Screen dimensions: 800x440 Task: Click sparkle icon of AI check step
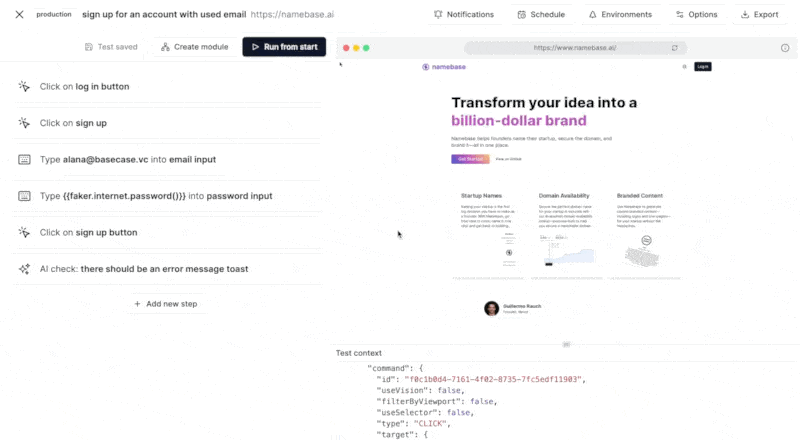[24, 269]
